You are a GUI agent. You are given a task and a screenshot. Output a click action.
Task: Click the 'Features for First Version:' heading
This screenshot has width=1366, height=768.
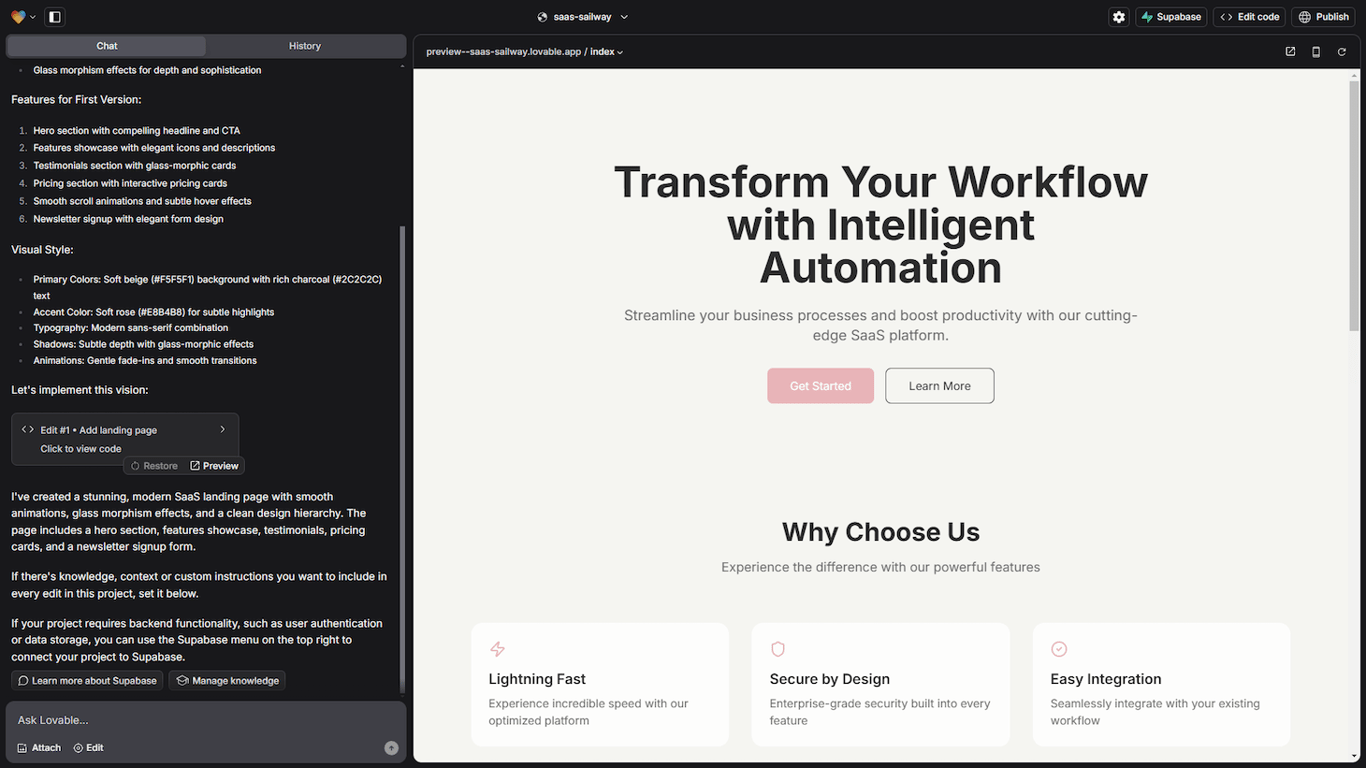76,100
